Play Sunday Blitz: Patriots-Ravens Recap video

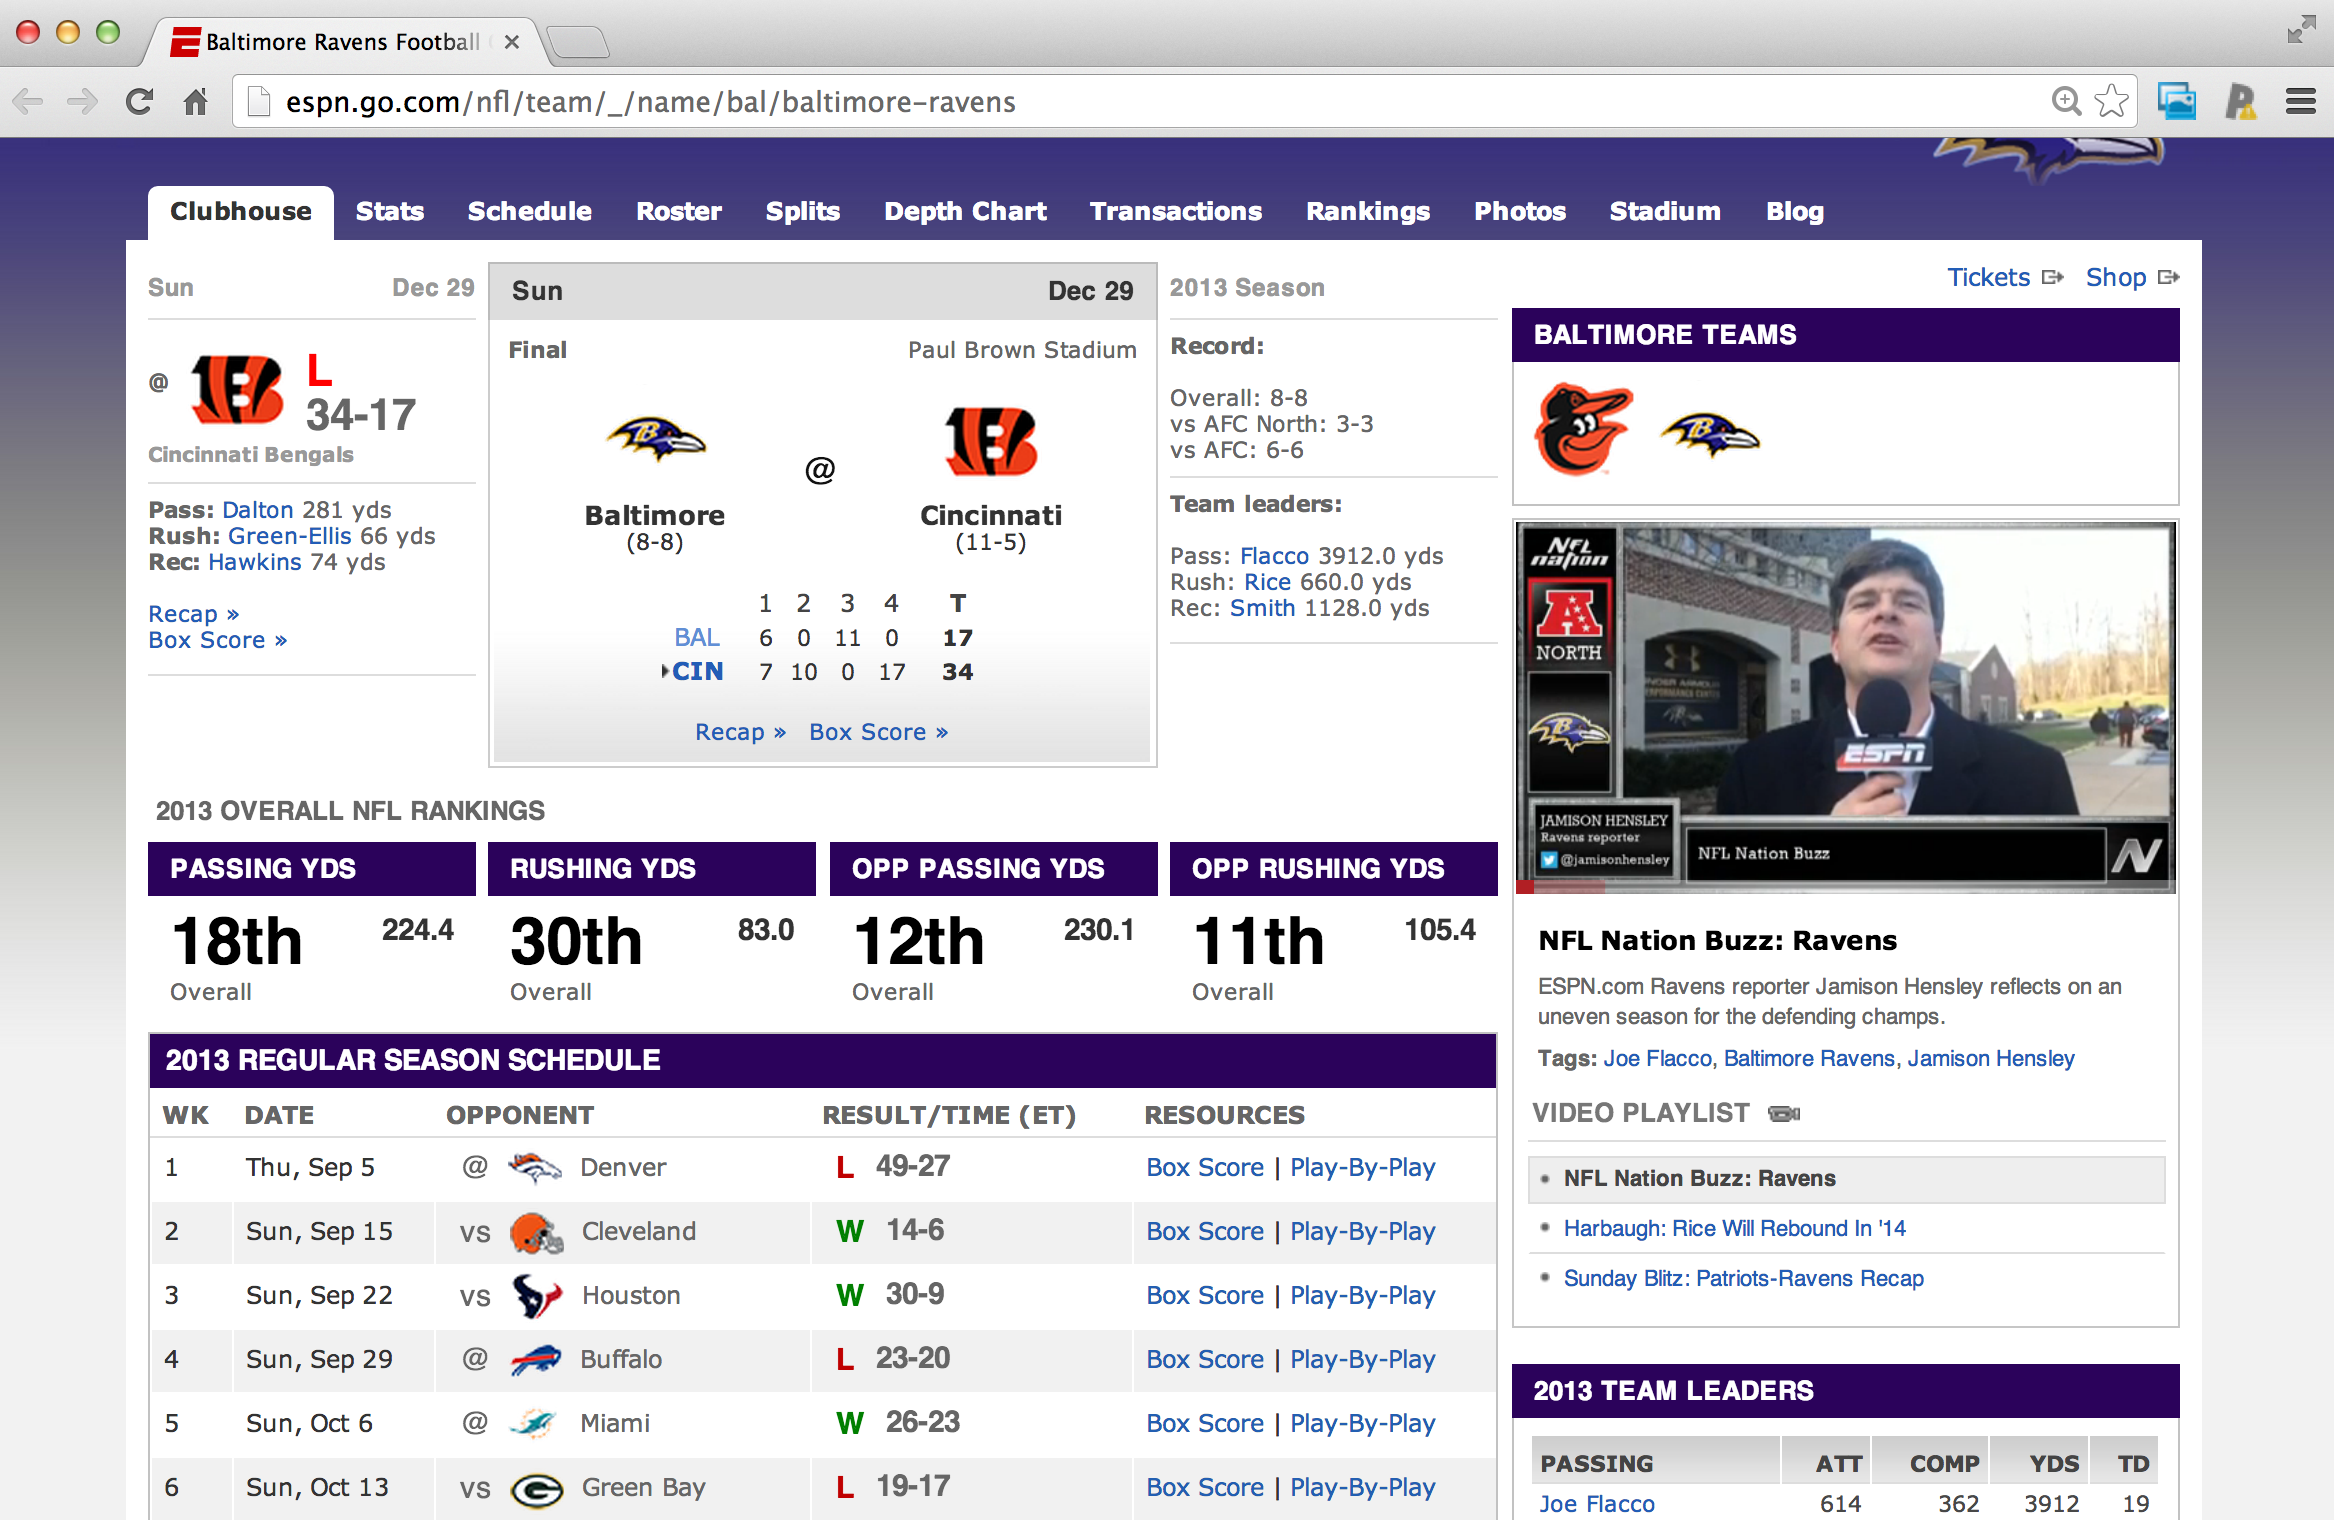pyautogui.click(x=1744, y=1278)
